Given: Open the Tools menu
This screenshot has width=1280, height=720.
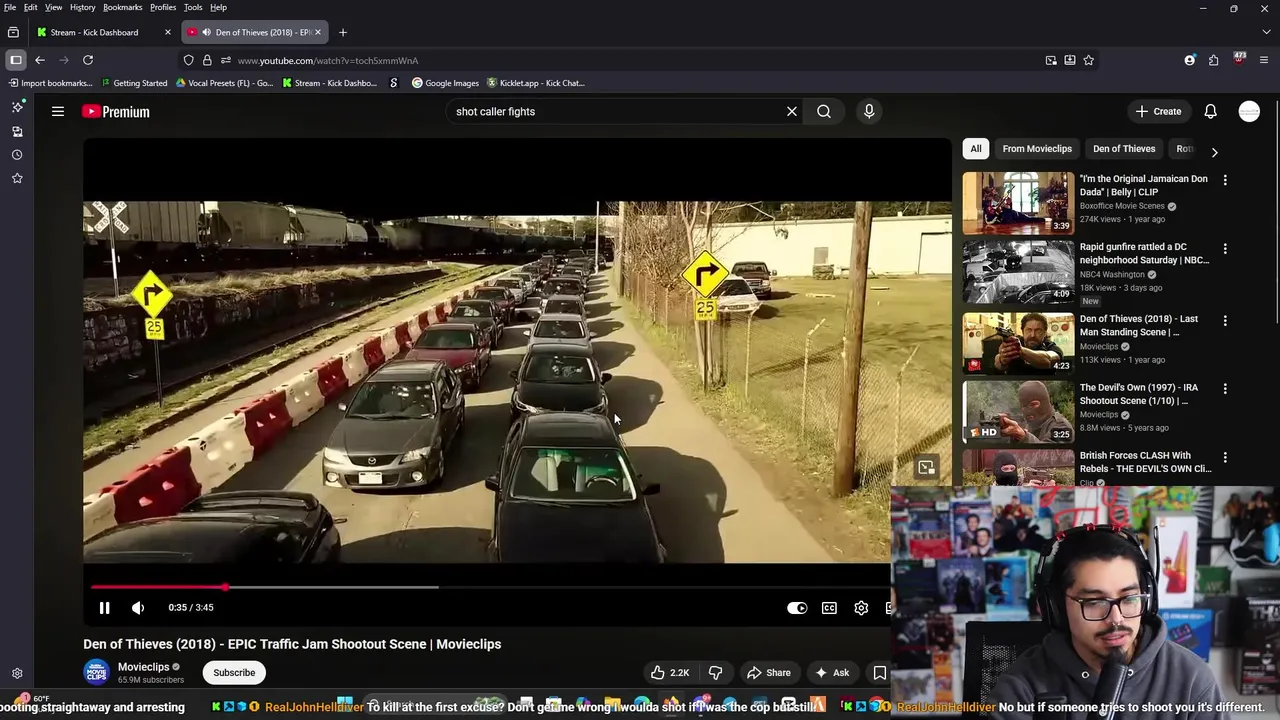Looking at the screenshot, I should pos(193,7).
